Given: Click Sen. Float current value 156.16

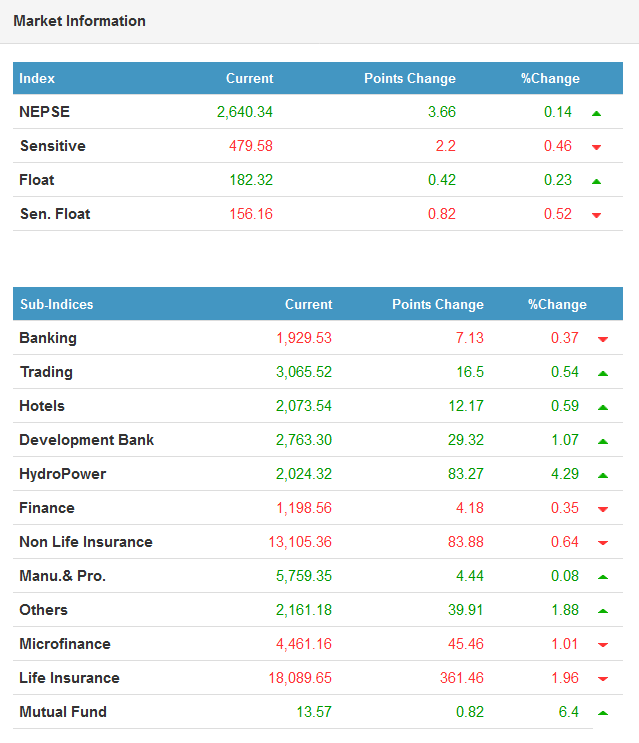Looking at the screenshot, I should coord(251,214).
